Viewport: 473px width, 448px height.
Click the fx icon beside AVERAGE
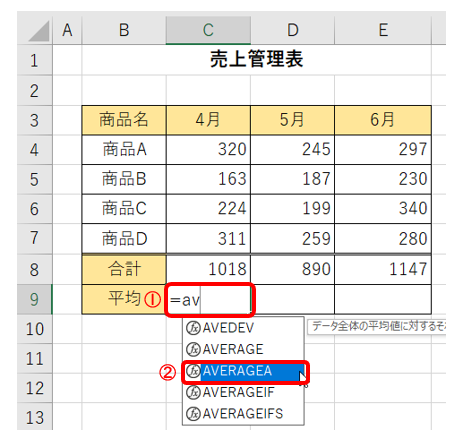click(x=193, y=349)
